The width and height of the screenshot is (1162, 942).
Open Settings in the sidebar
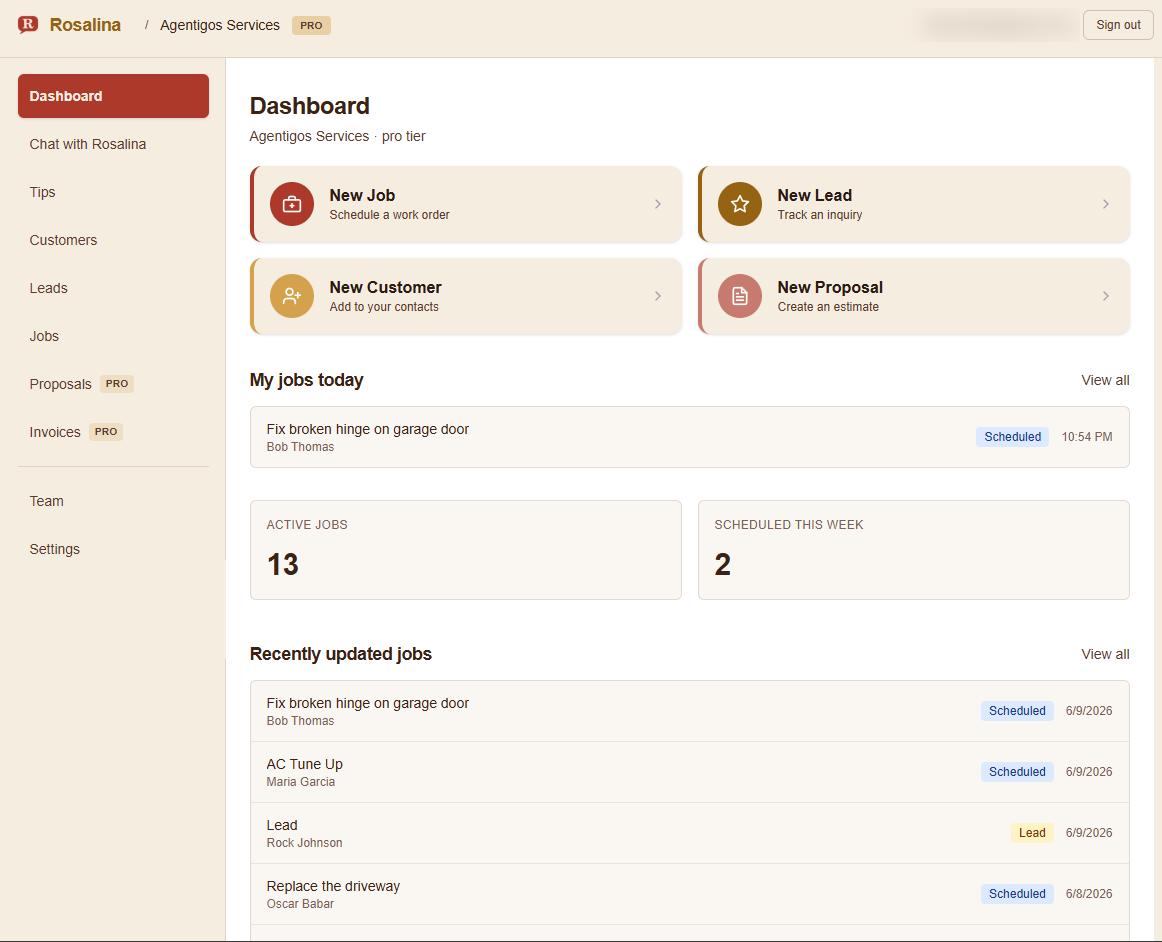coord(113,549)
